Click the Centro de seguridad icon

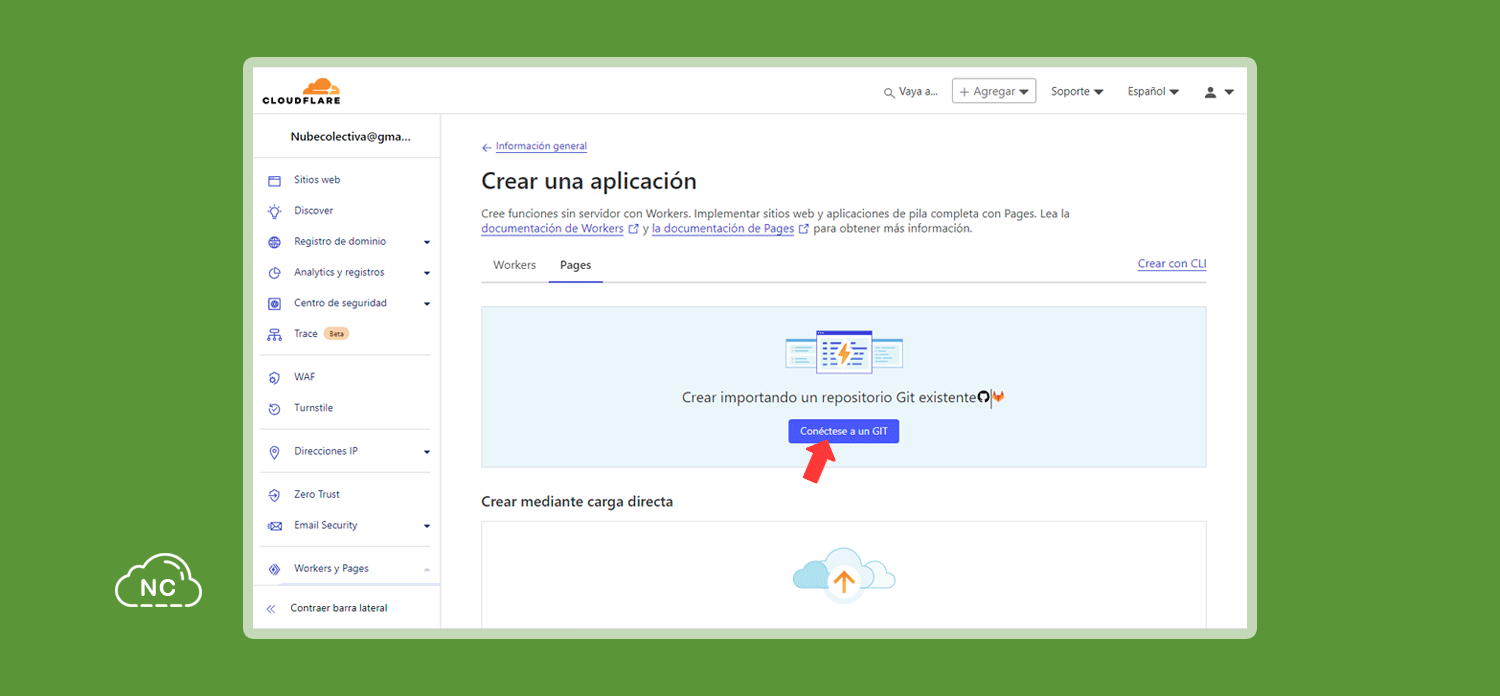coord(274,304)
